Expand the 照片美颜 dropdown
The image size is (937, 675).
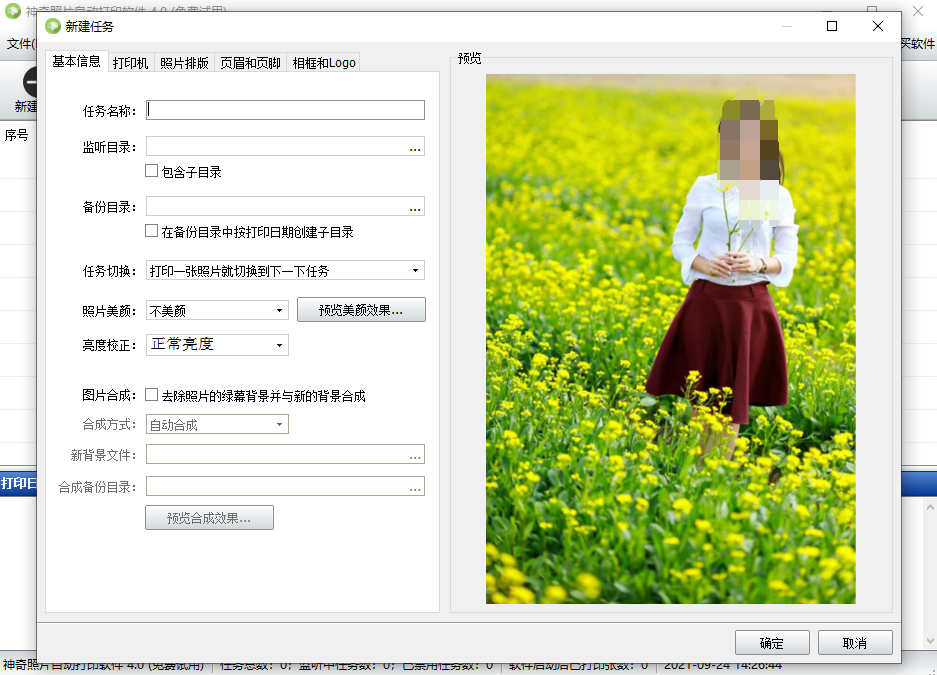point(217,311)
